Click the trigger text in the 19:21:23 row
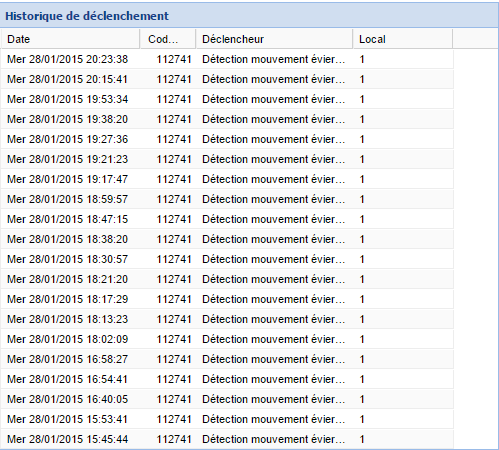 coord(274,159)
